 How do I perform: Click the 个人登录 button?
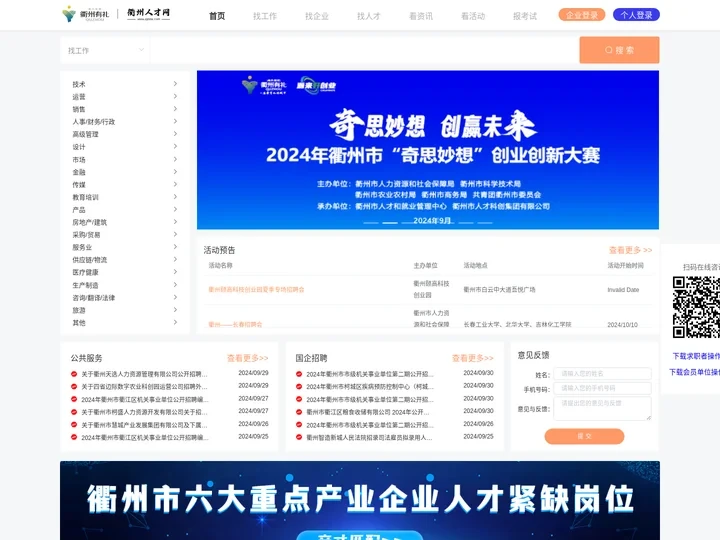636,15
